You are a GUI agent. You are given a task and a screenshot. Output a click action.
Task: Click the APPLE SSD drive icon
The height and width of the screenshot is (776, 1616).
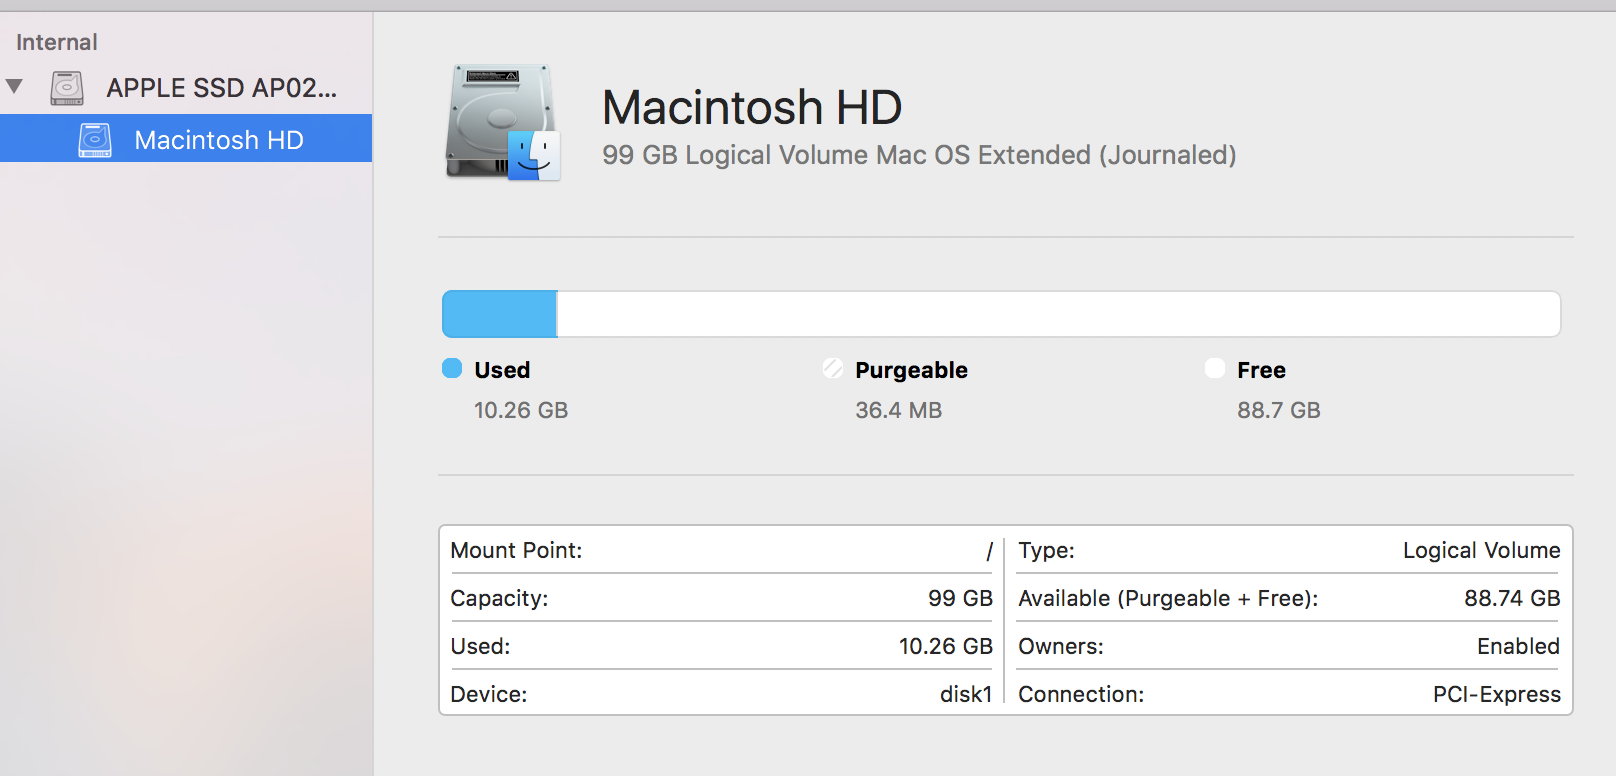(x=67, y=88)
